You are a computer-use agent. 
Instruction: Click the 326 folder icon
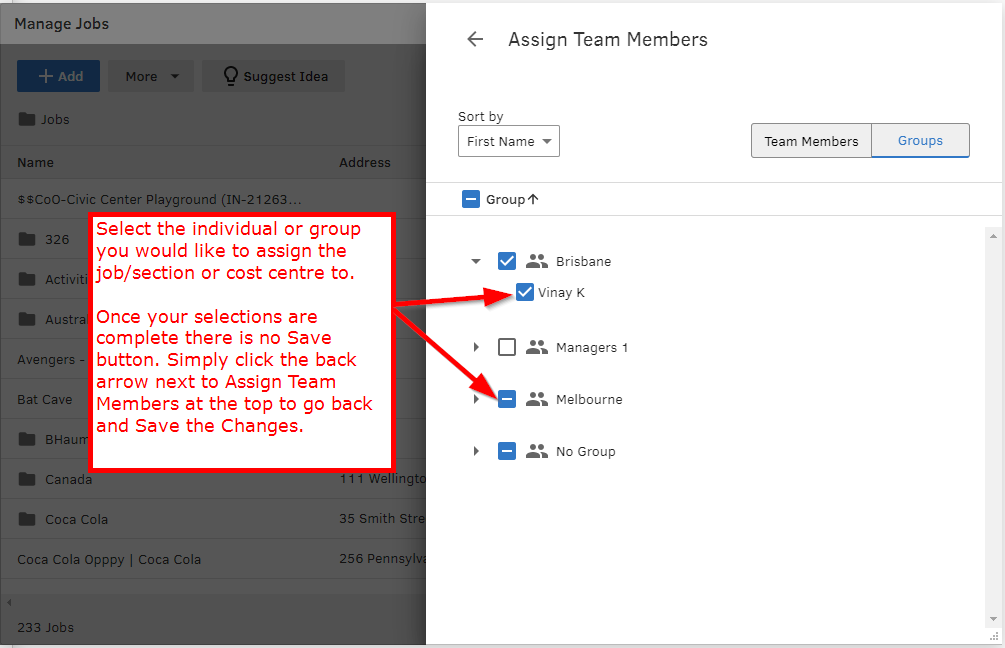(x=27, y=239)
